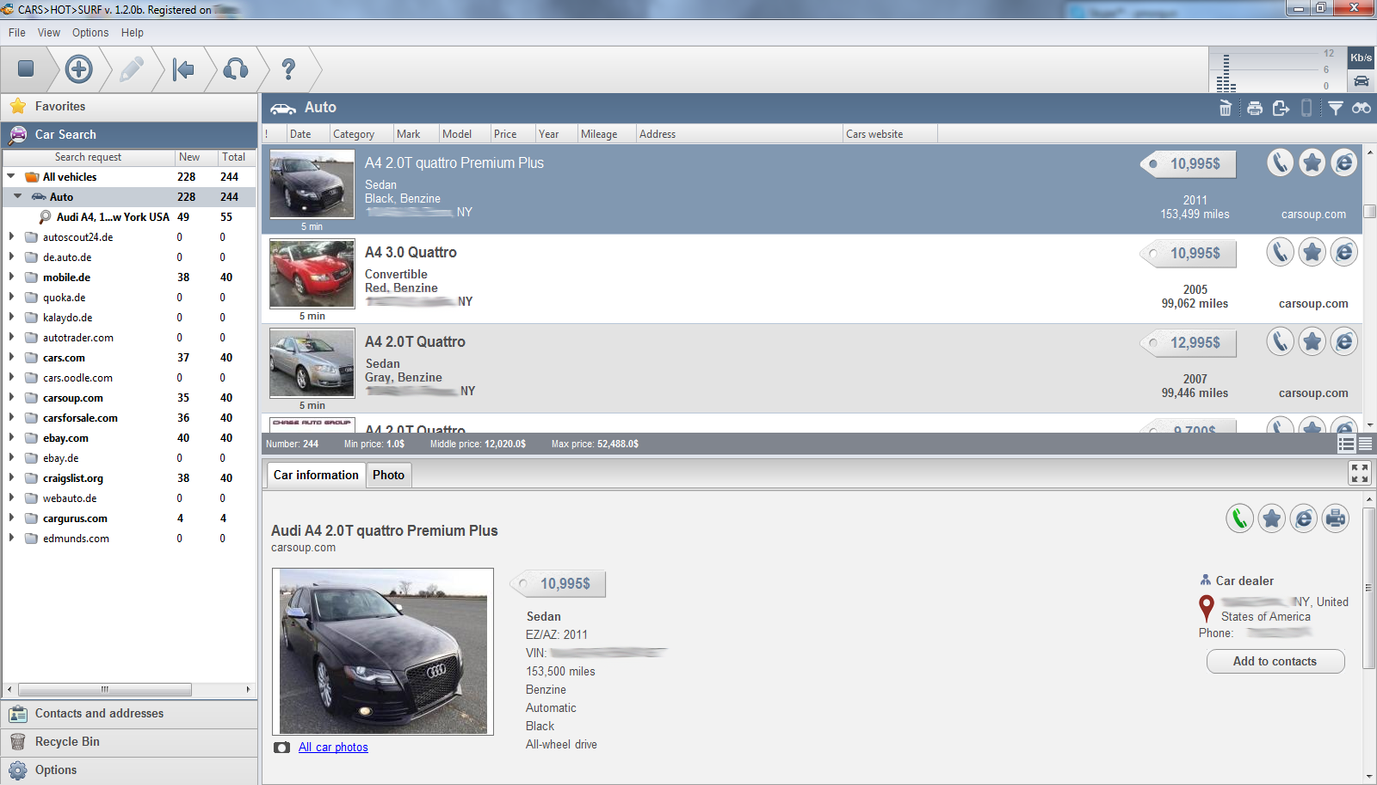Click browser icon in car information panel

(x=1304, y=518)
